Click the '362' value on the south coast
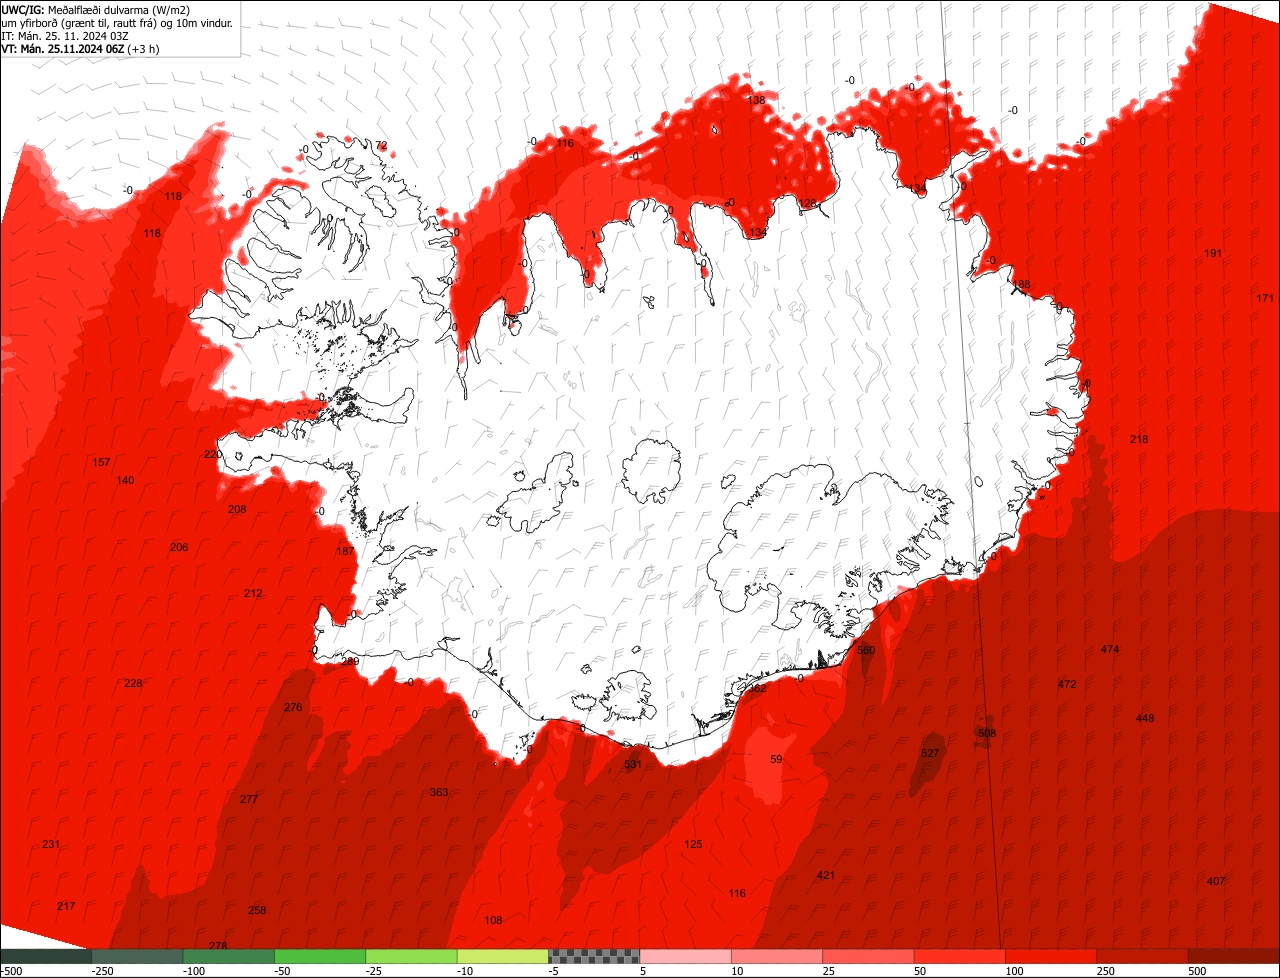The image size is (1280, 978). (757, 688)
